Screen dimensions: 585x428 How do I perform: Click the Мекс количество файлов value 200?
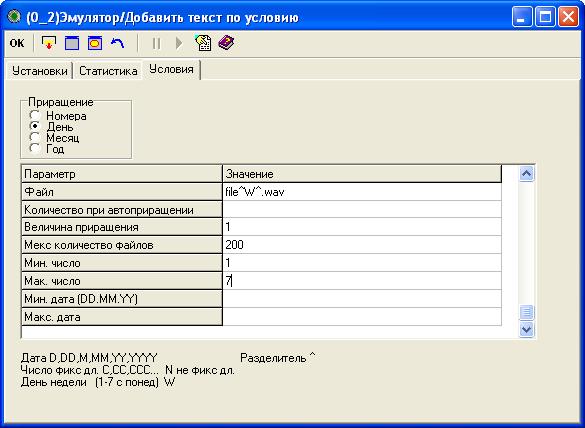[362, 245]
